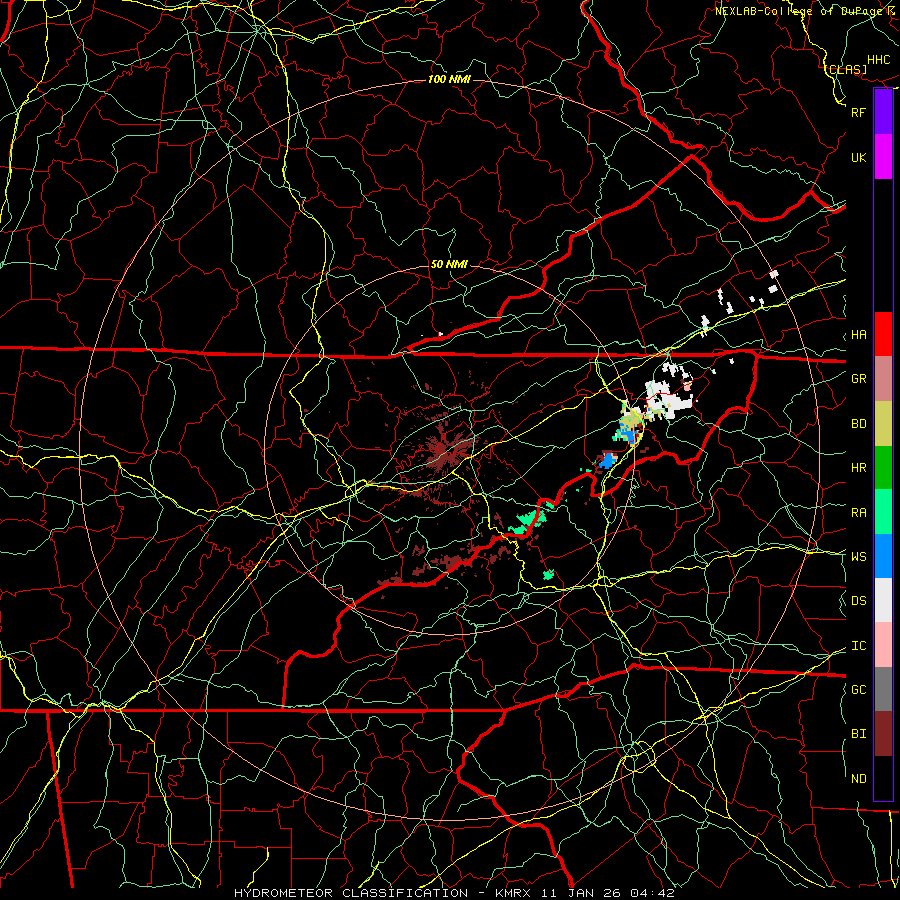The height and width of the screenshot is (900, 900).
Task: Click the "BI" legend label
Action: coord(858,734)
